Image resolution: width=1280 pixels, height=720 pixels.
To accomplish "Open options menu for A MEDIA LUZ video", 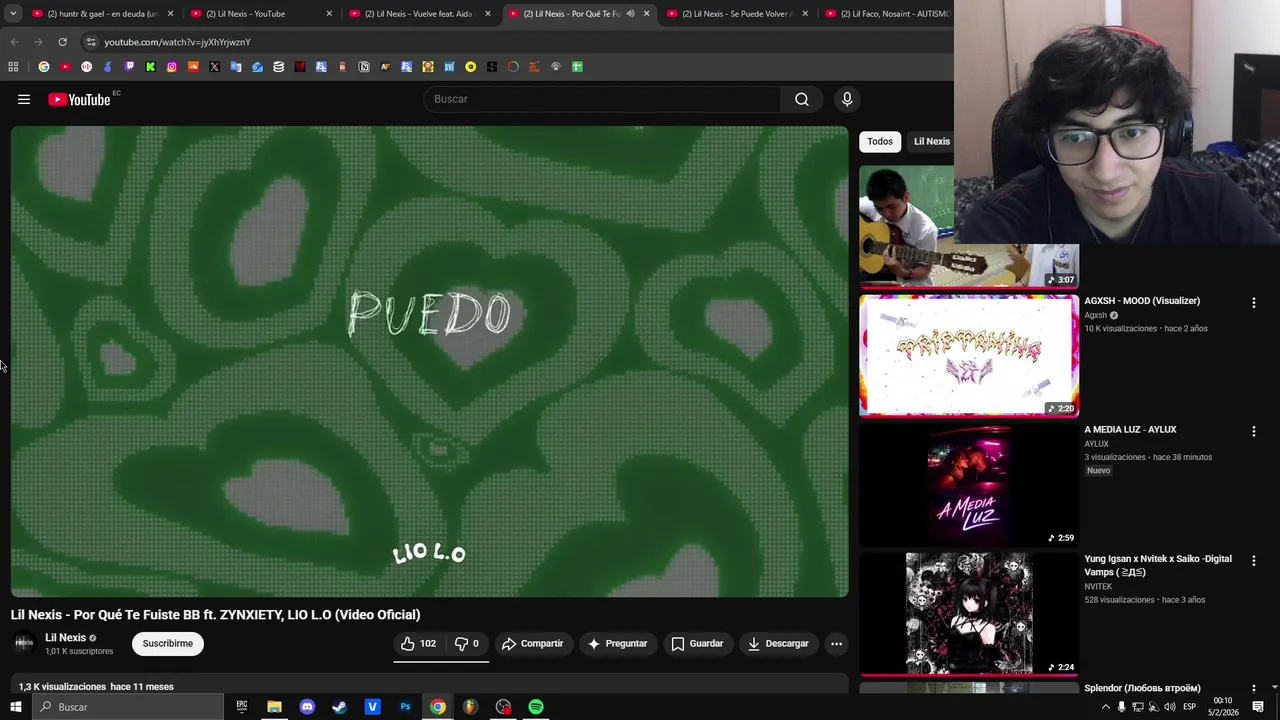I will 1254,431.
